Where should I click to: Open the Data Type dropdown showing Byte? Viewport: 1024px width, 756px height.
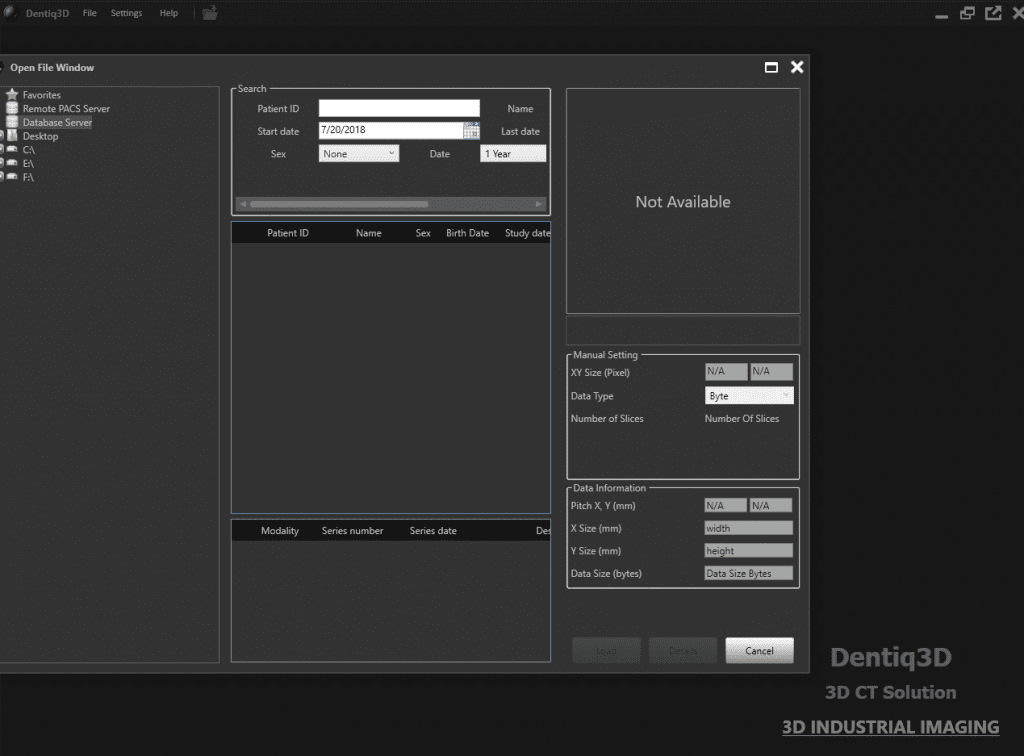tap(749, 396)
